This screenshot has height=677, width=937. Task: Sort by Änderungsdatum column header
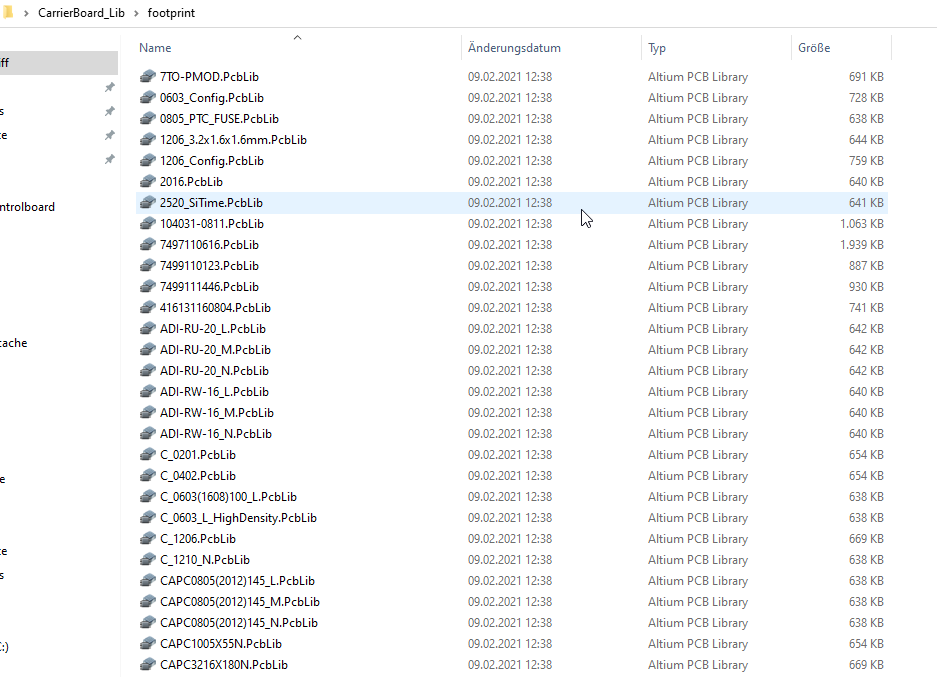click(514, 48)
